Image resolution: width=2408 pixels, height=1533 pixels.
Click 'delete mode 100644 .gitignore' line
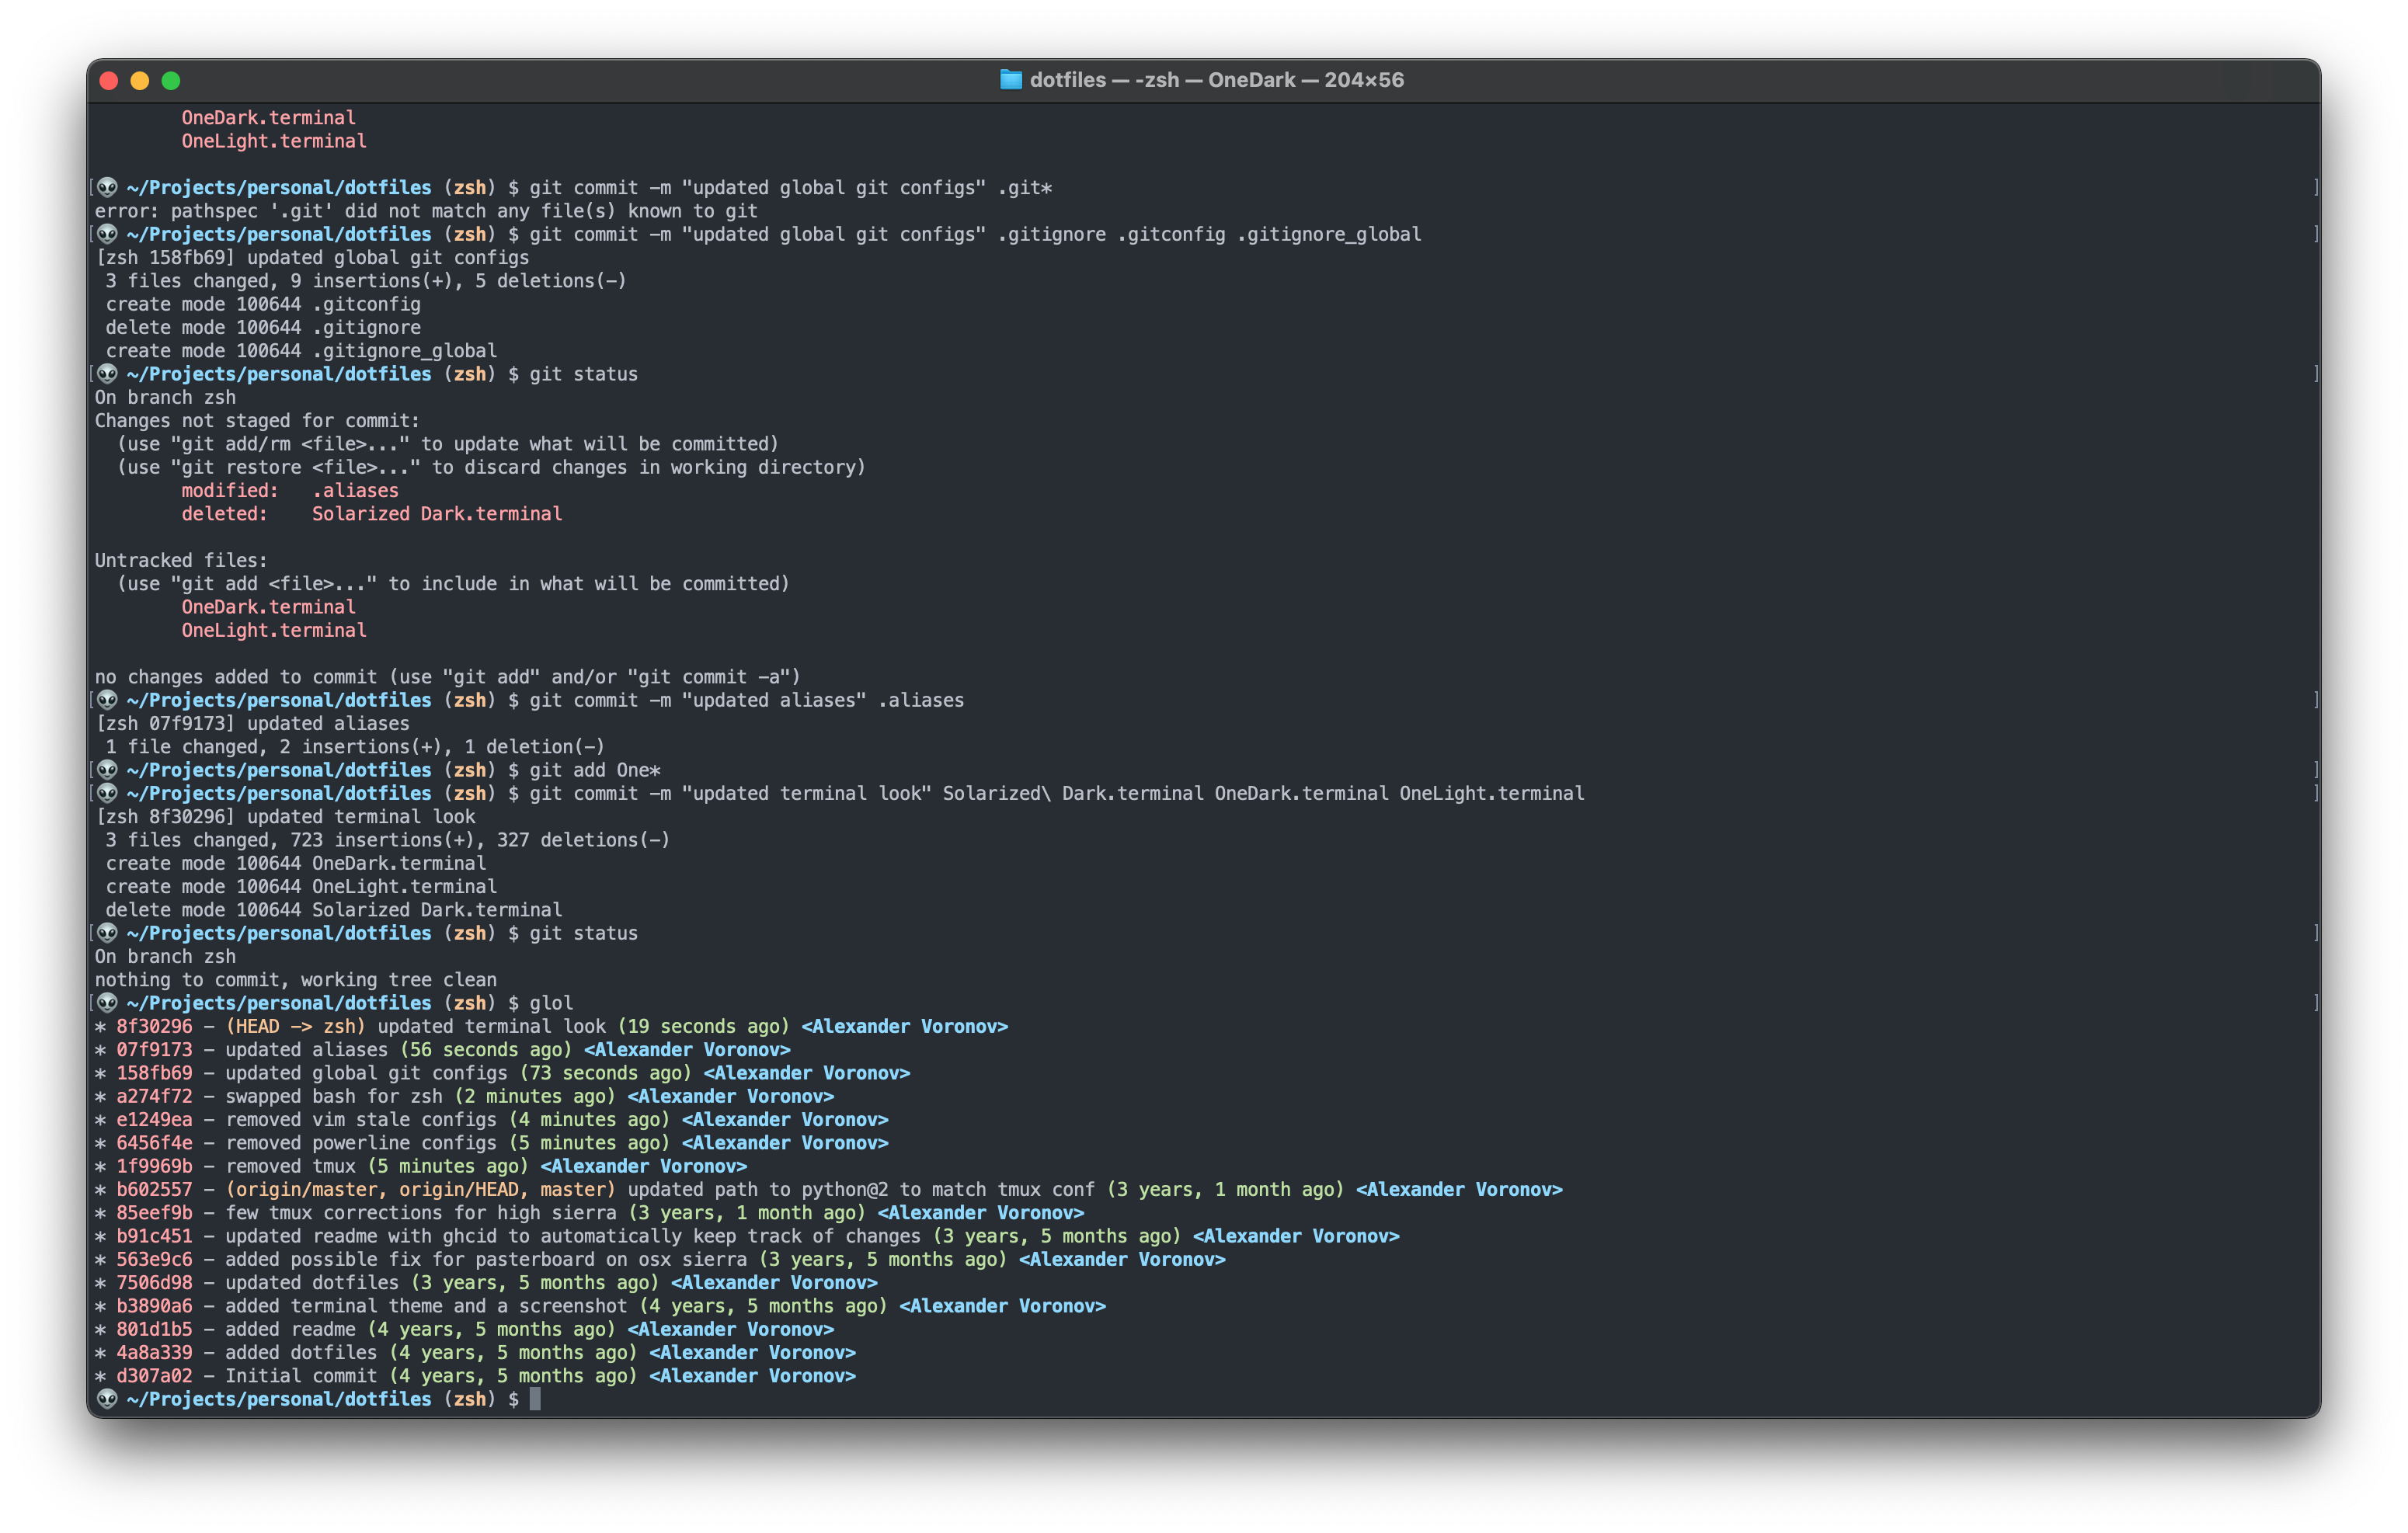coord(263,327)
